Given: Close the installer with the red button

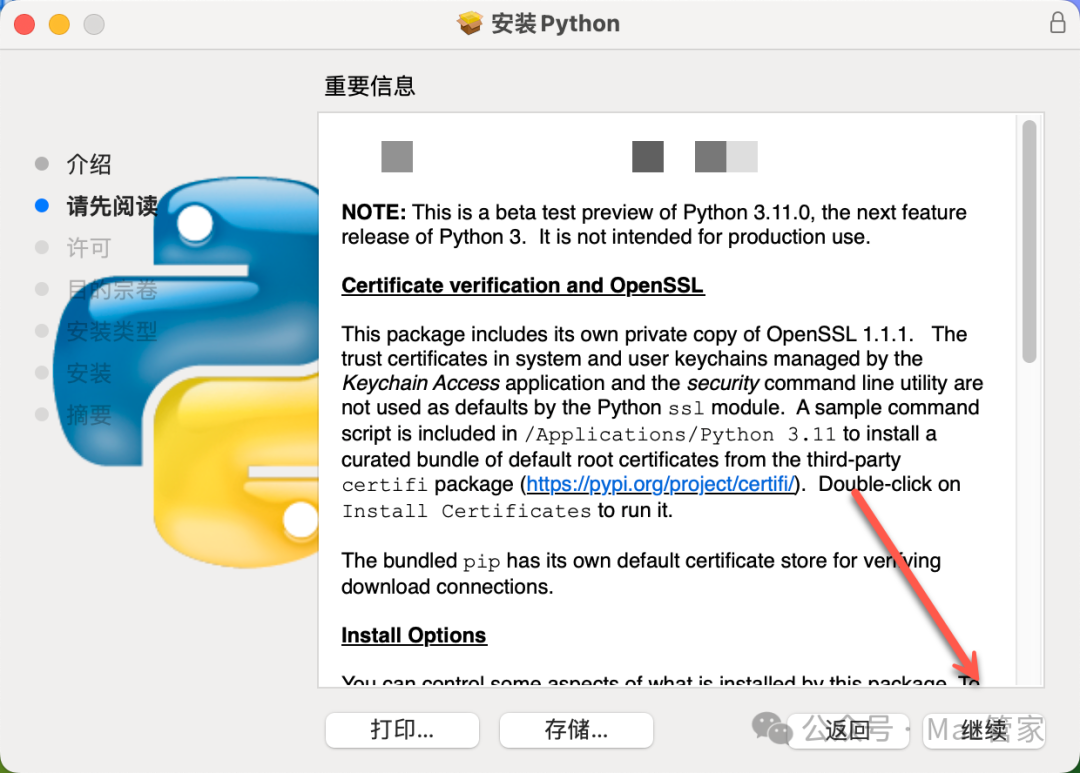Looking at the screenshot, I should [x=25, y=24].
